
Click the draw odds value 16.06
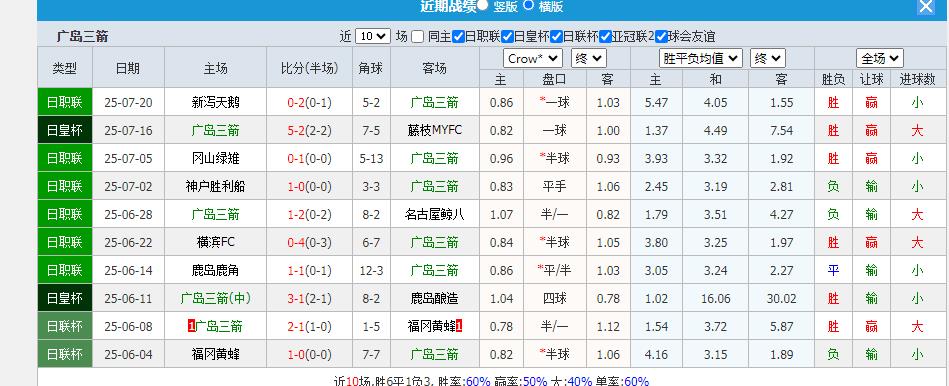coord(716,298)
